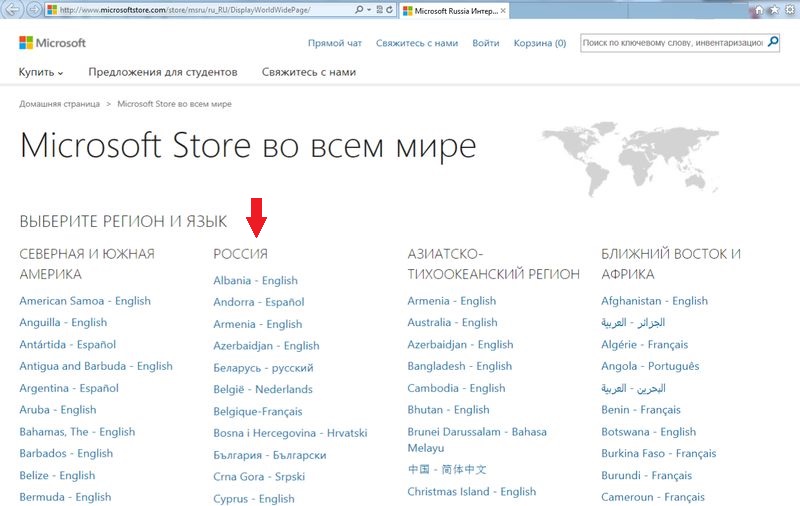The height and width of the screenshot is (506, 800).
Task: Select Bosna i Hercegovina - Hrvatski
Action: point(290,433)
